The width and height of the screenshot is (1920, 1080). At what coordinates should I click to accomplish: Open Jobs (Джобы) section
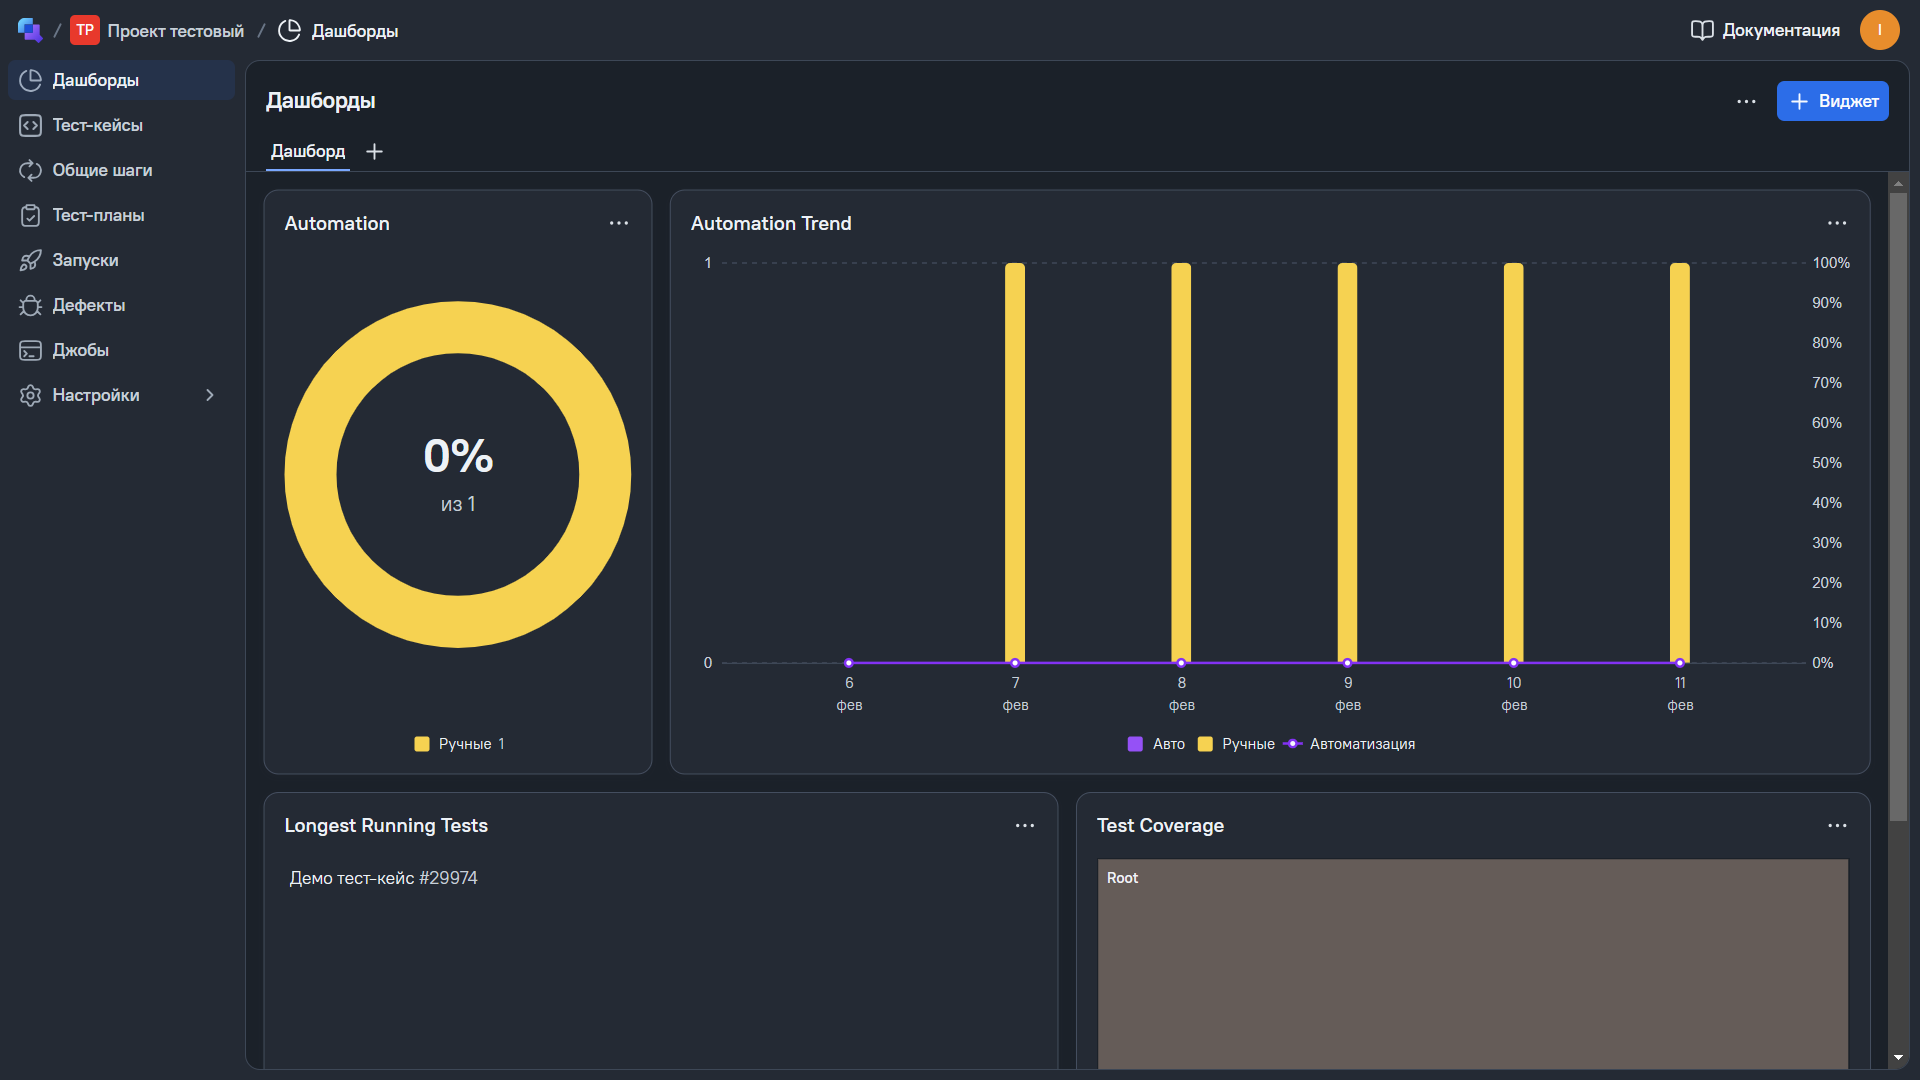[80, 350]
